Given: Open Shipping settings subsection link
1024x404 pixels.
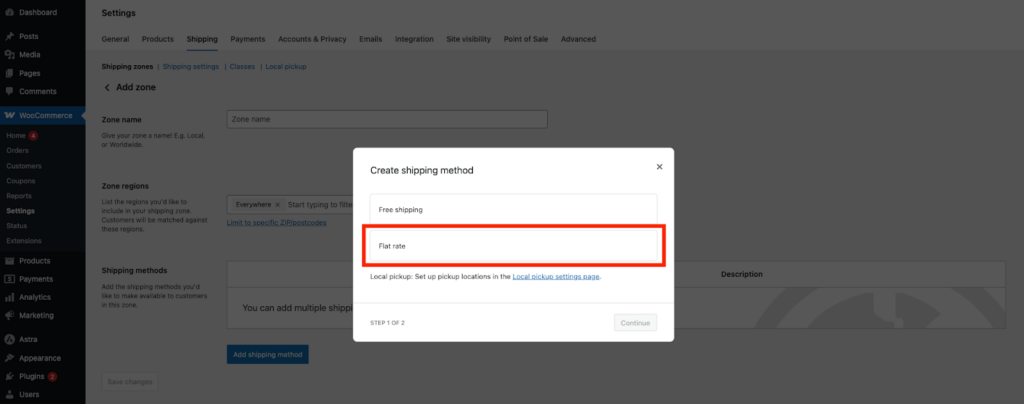Looking at the screenshot, I should [x=191, y=67].
